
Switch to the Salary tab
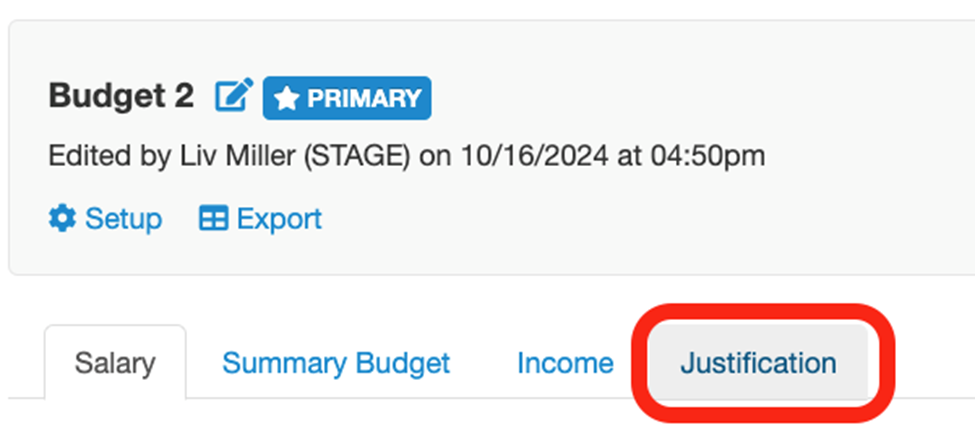(x=115, y=362)
